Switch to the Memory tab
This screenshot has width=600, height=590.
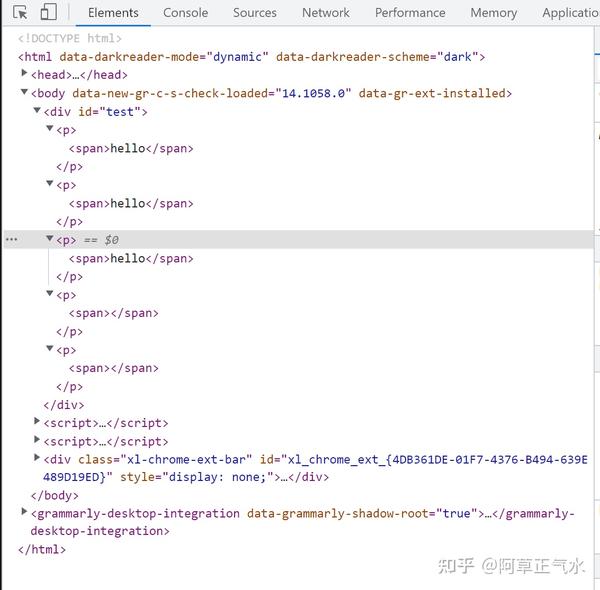[494, 13]
